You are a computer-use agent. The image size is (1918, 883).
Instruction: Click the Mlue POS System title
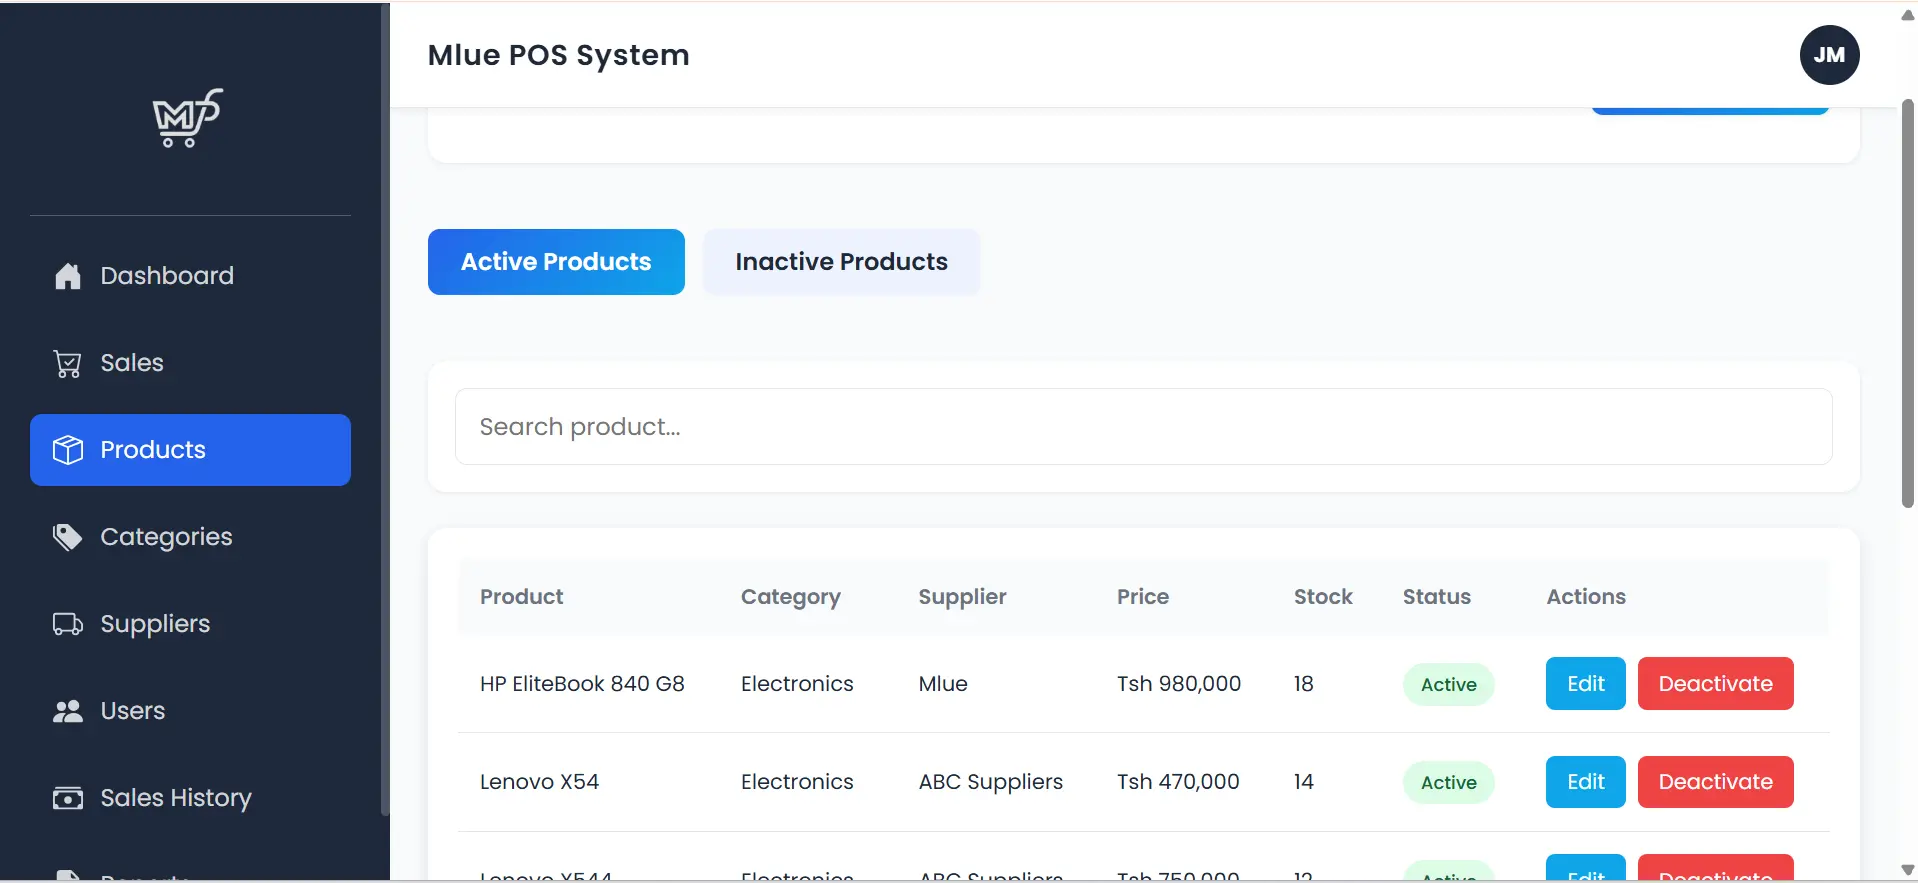click(x=558, y=55)
